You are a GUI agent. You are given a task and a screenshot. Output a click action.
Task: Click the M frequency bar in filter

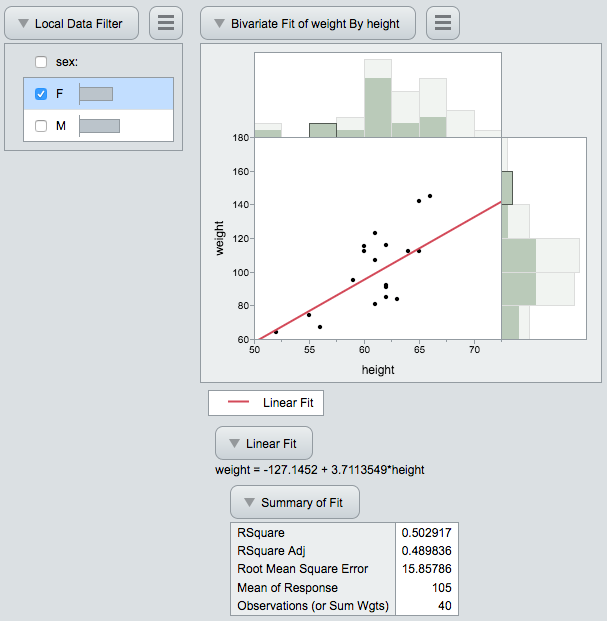point(99,126)
